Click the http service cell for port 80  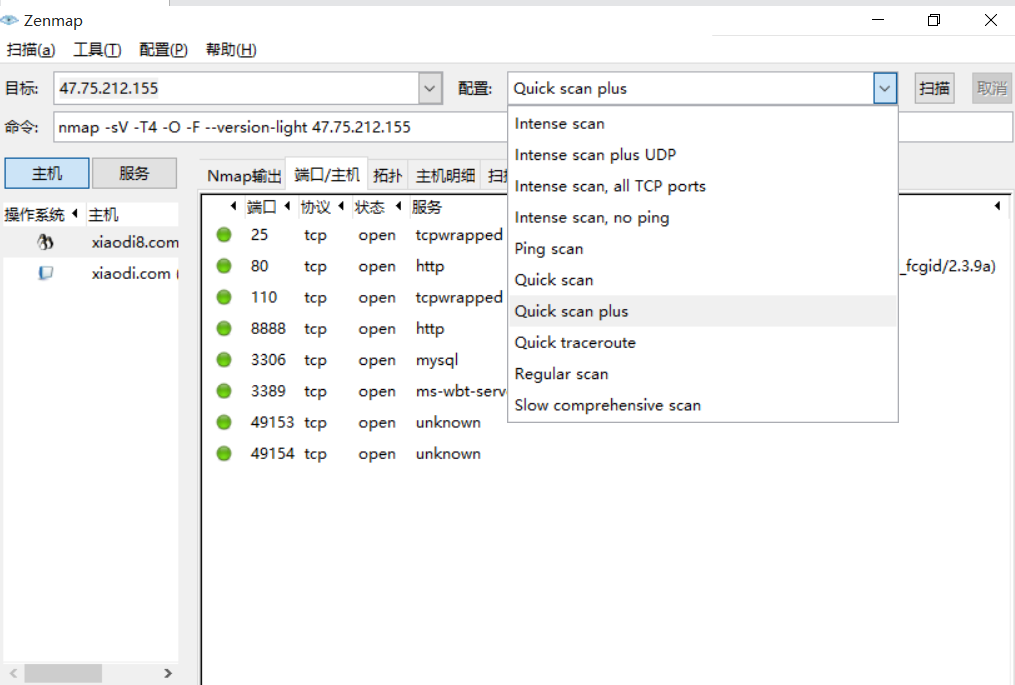point(430,266)
